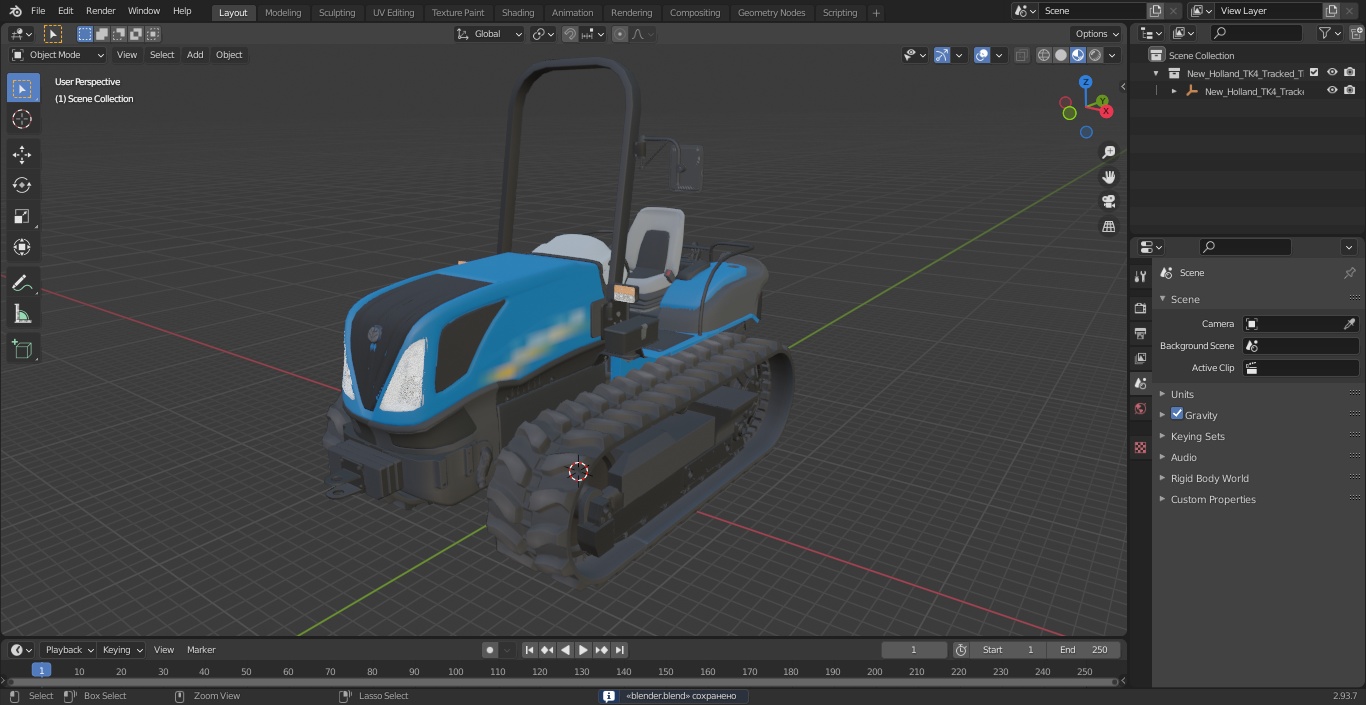This screenshot has width=1366, height=705.
Task: Switch perspective/orthographic grid icon
Action: pyautogui.click(x=1108, y=227)
